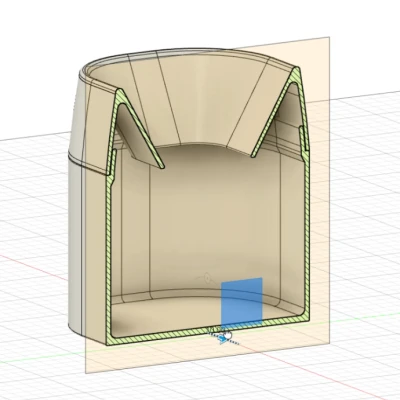The image size is (400, 400).
Task: Select the green hatched bottom wall section
Action: [208, 331]
